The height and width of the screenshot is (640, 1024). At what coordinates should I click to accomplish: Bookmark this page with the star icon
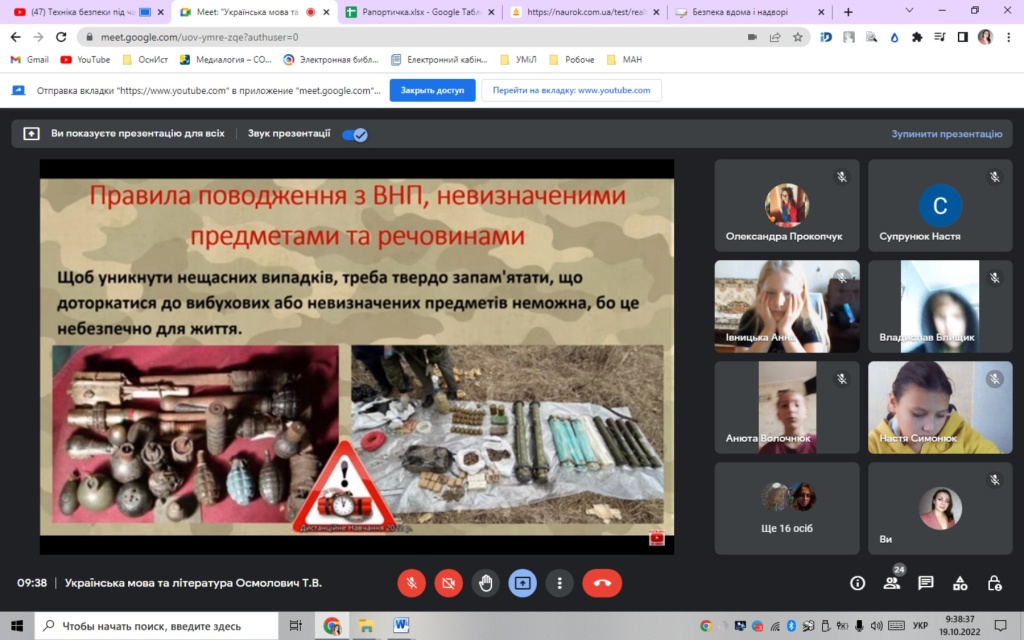point(798,37)
